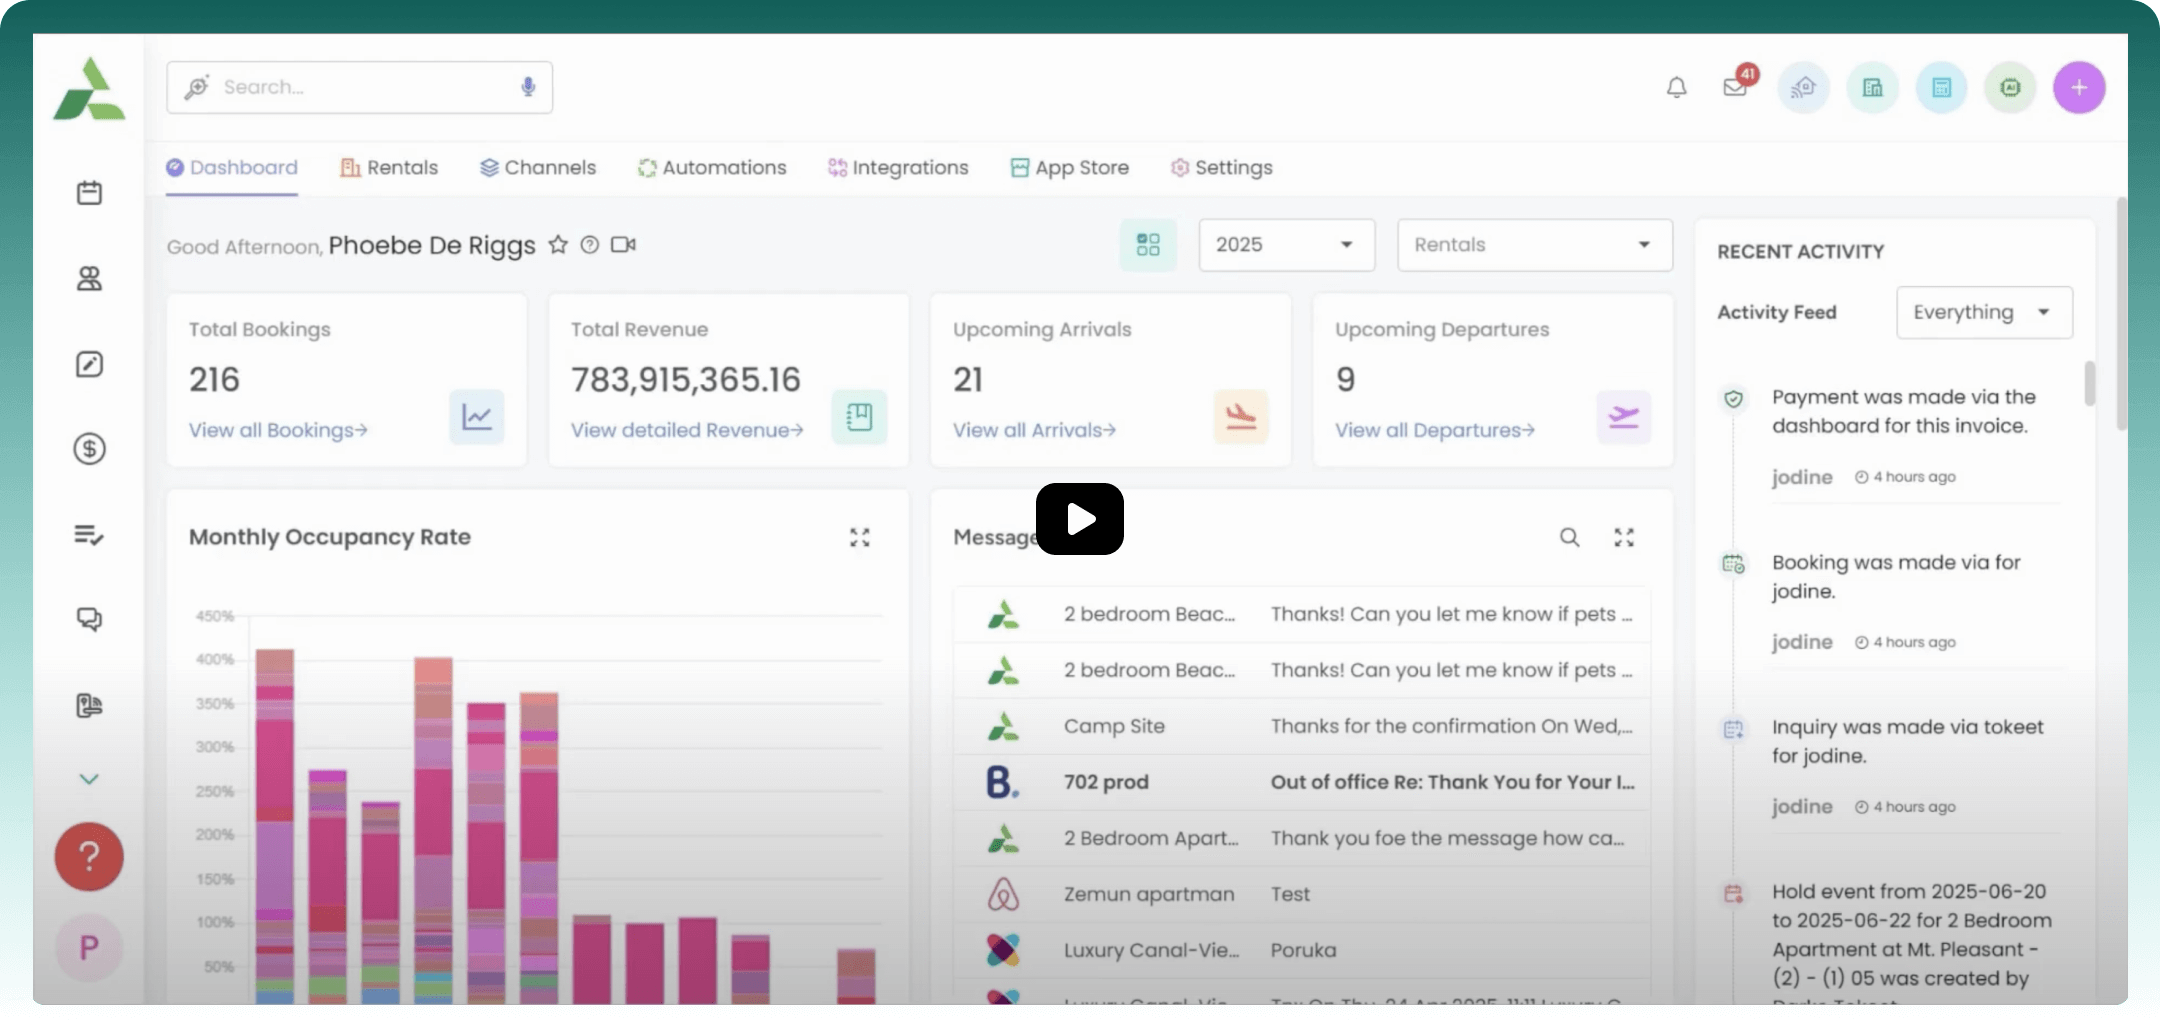Open the dollar finance icon in sidebar
Screen dimensions: 2160x1035
pyautogui.click(x=89, y=448)
